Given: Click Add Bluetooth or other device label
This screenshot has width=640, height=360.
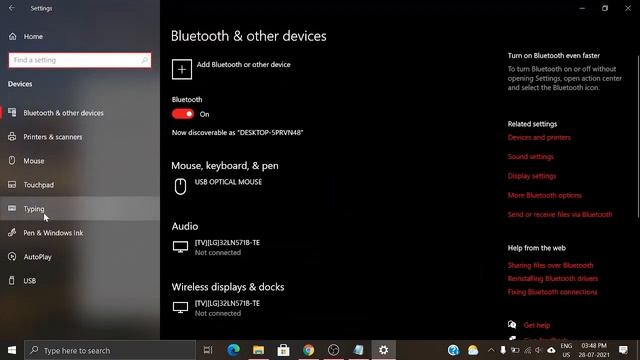Looking at the screenshot, I should click(x=244, y=64).
